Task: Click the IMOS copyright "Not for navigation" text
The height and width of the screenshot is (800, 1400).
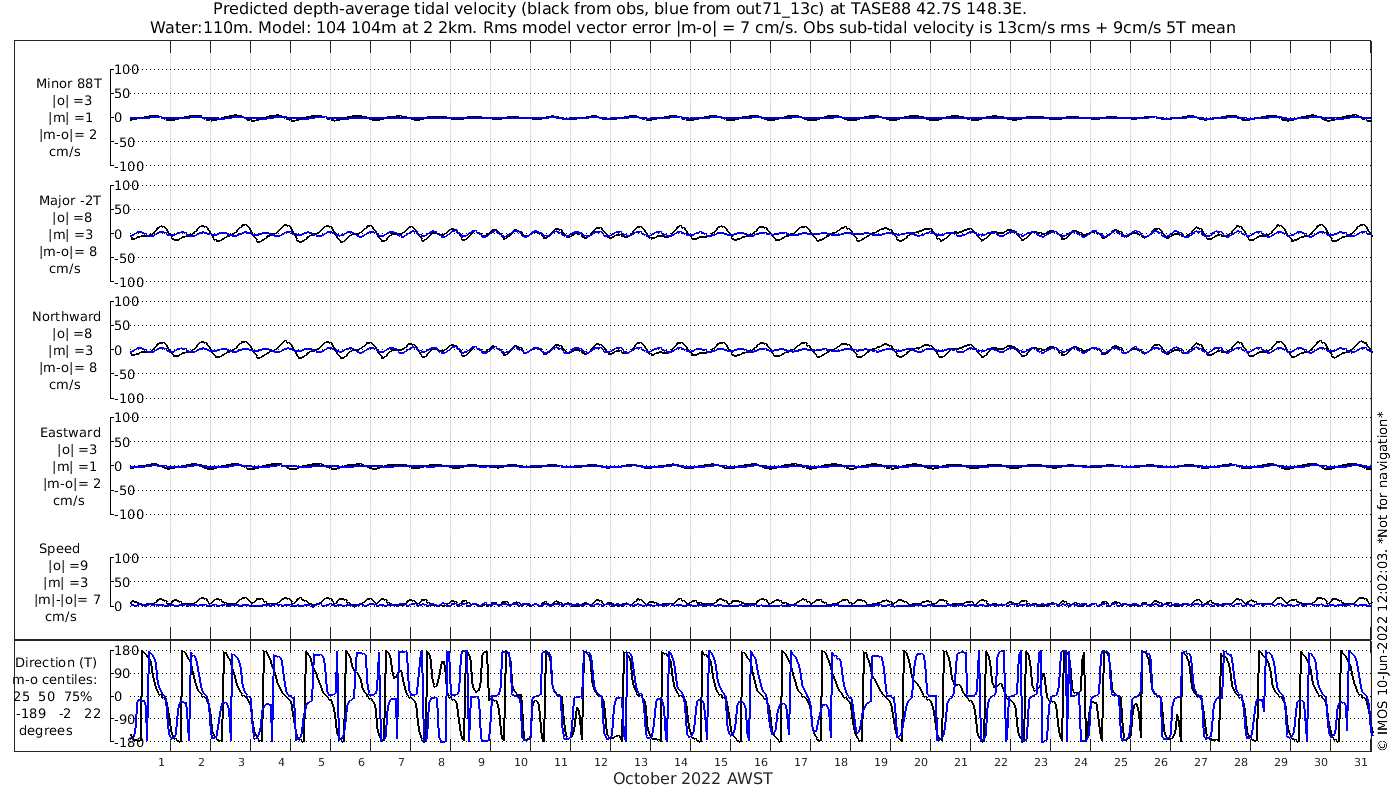Action: coord(1382,580)
